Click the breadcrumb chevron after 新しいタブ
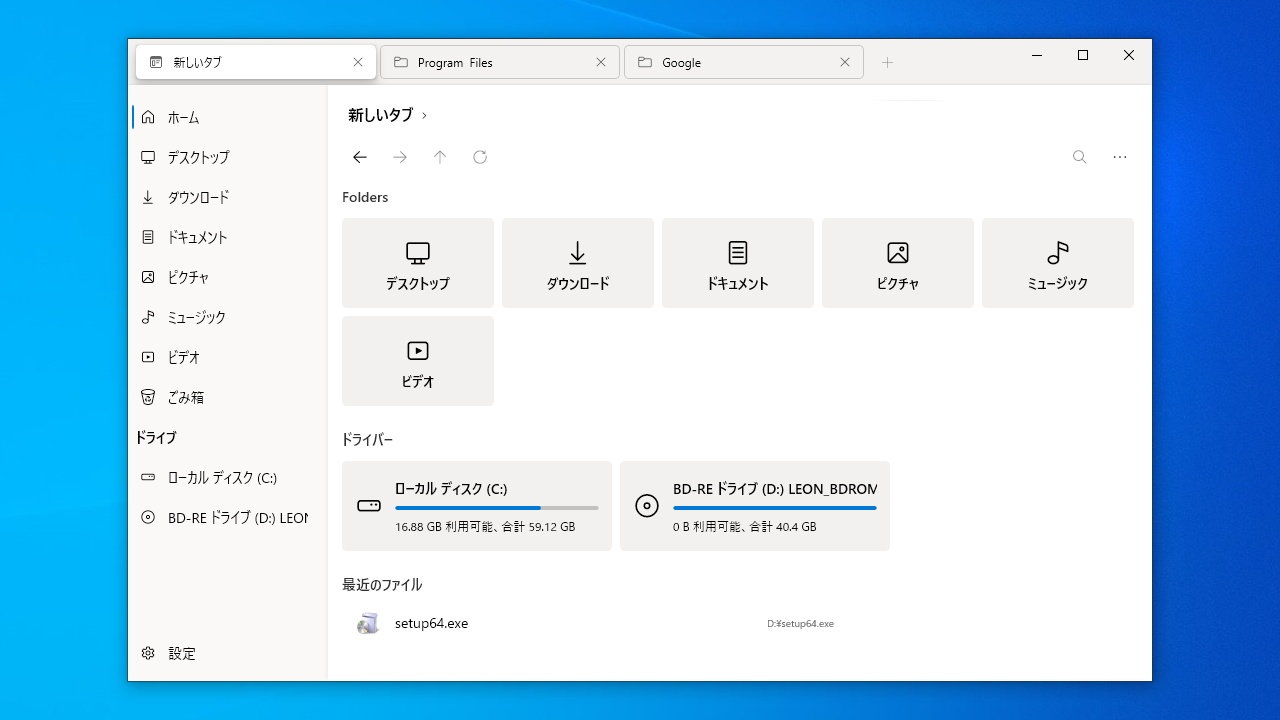This screenshot has width=1280, height=720. pos(424,116)
